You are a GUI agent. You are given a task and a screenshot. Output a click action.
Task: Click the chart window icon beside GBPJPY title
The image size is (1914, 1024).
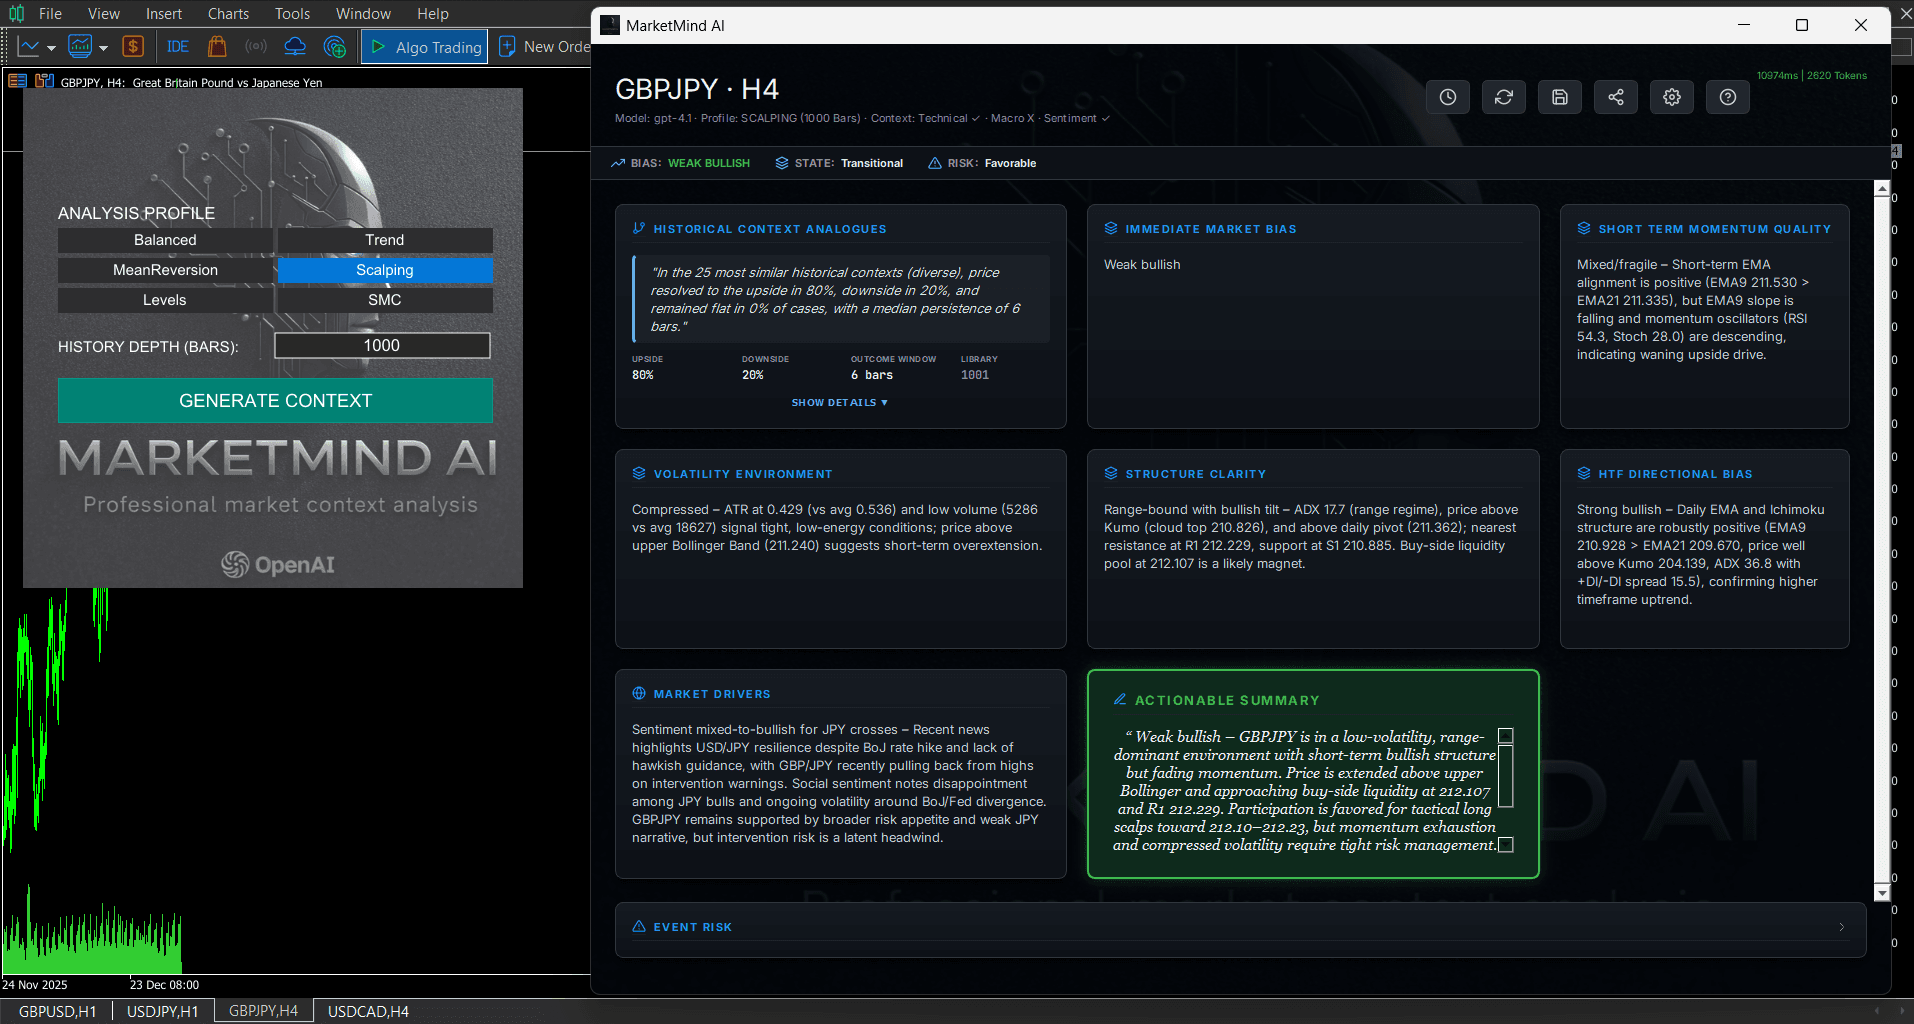[44, 81]
